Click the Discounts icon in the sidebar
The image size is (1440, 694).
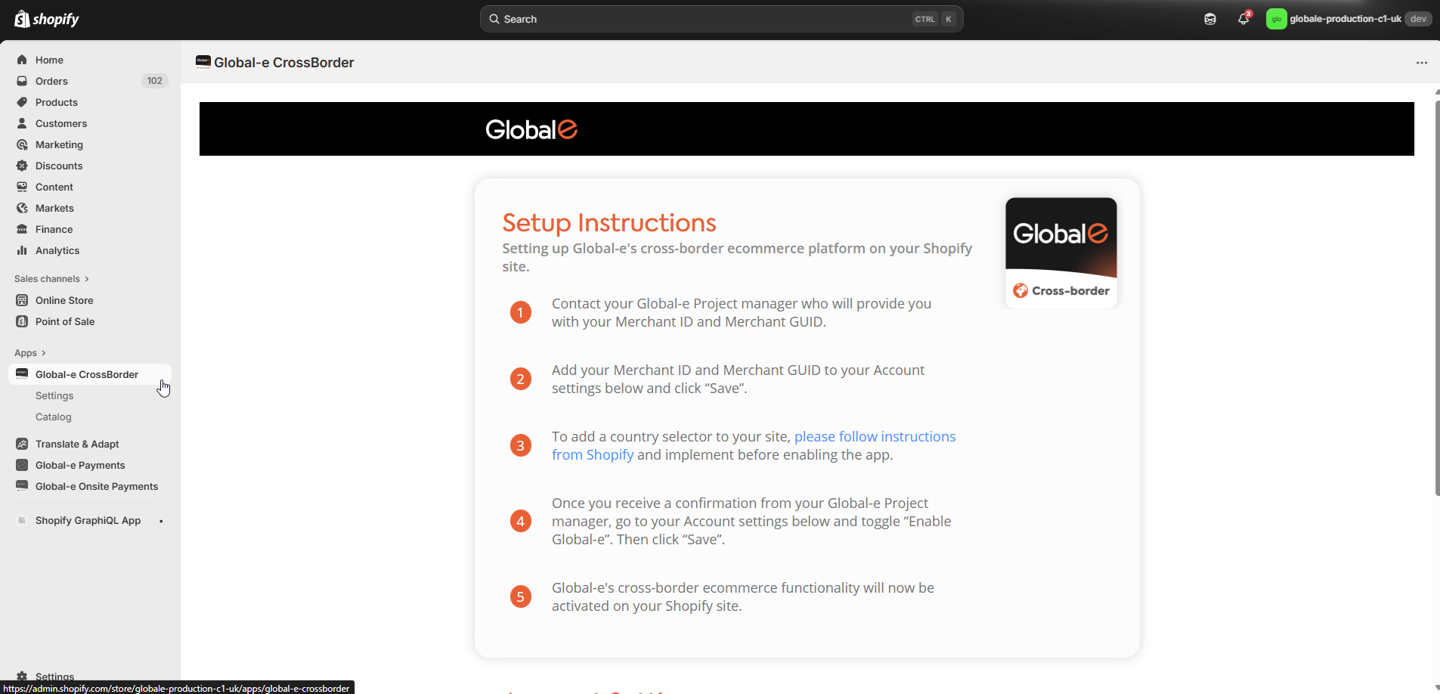tap(22, 166)
